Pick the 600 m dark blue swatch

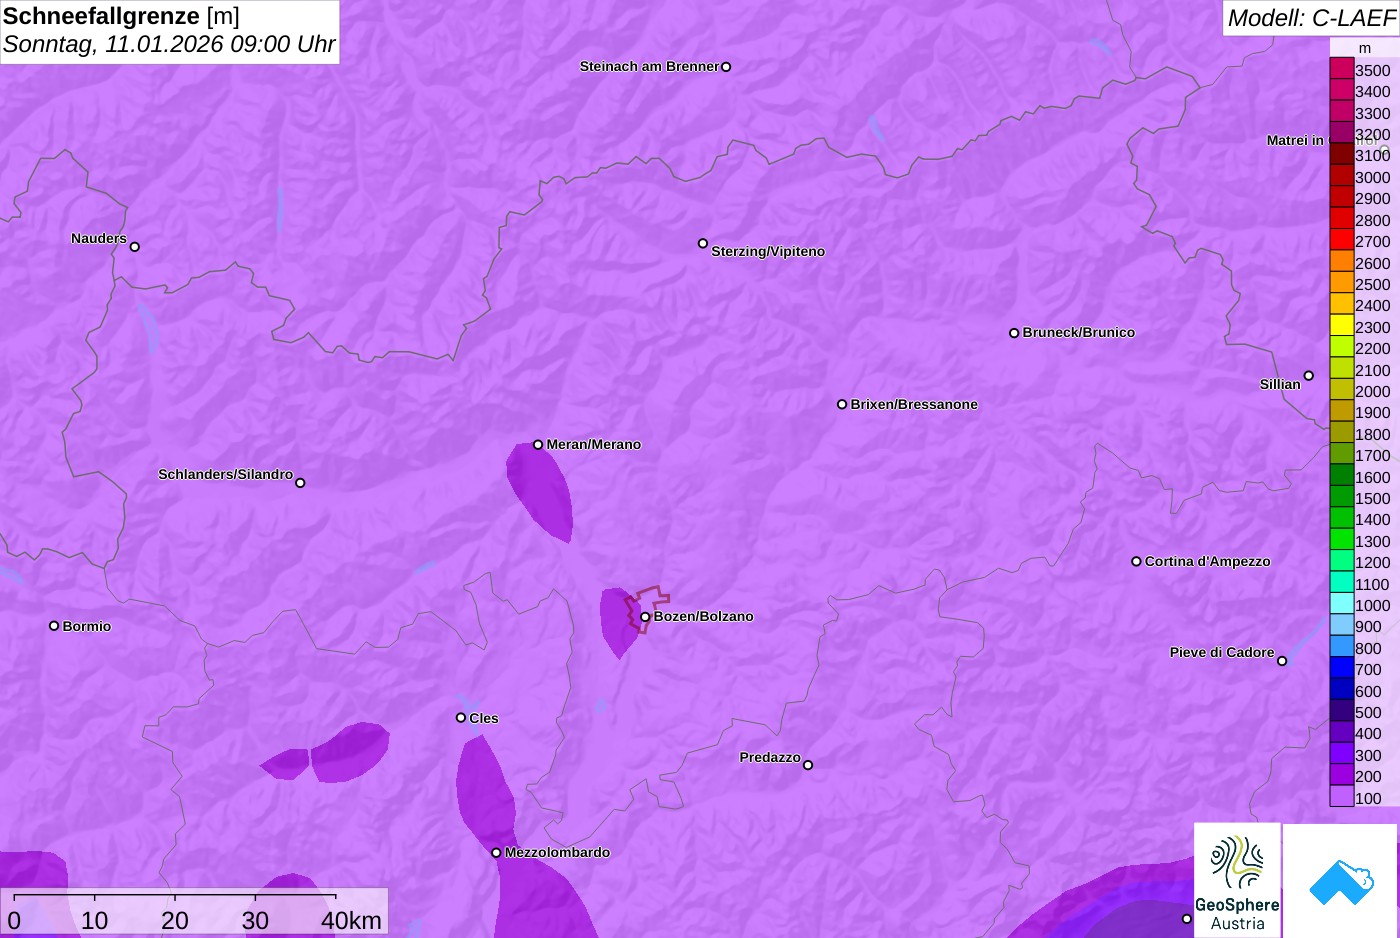pyautogui.click(x=1342, y=690)
